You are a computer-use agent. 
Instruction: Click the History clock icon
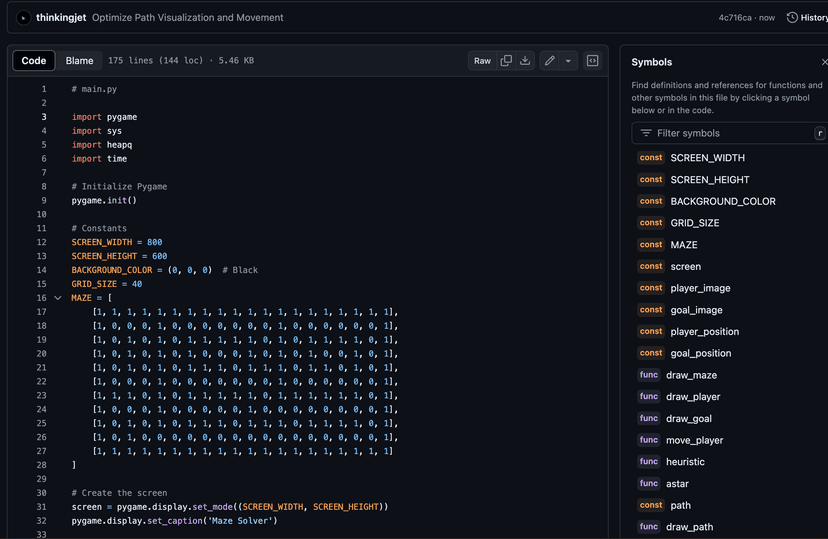792,17
